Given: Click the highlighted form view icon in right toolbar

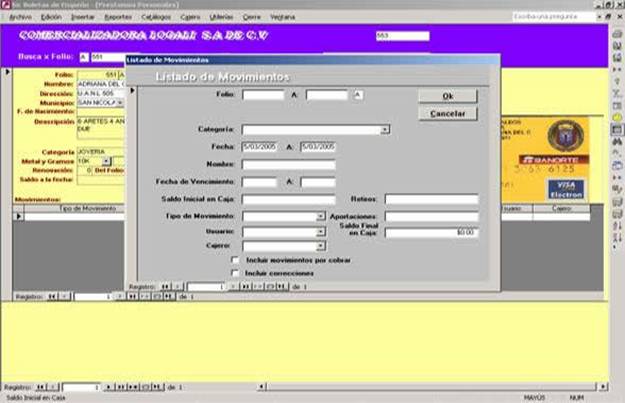Looking at the screenshot, I should [617, 130].
